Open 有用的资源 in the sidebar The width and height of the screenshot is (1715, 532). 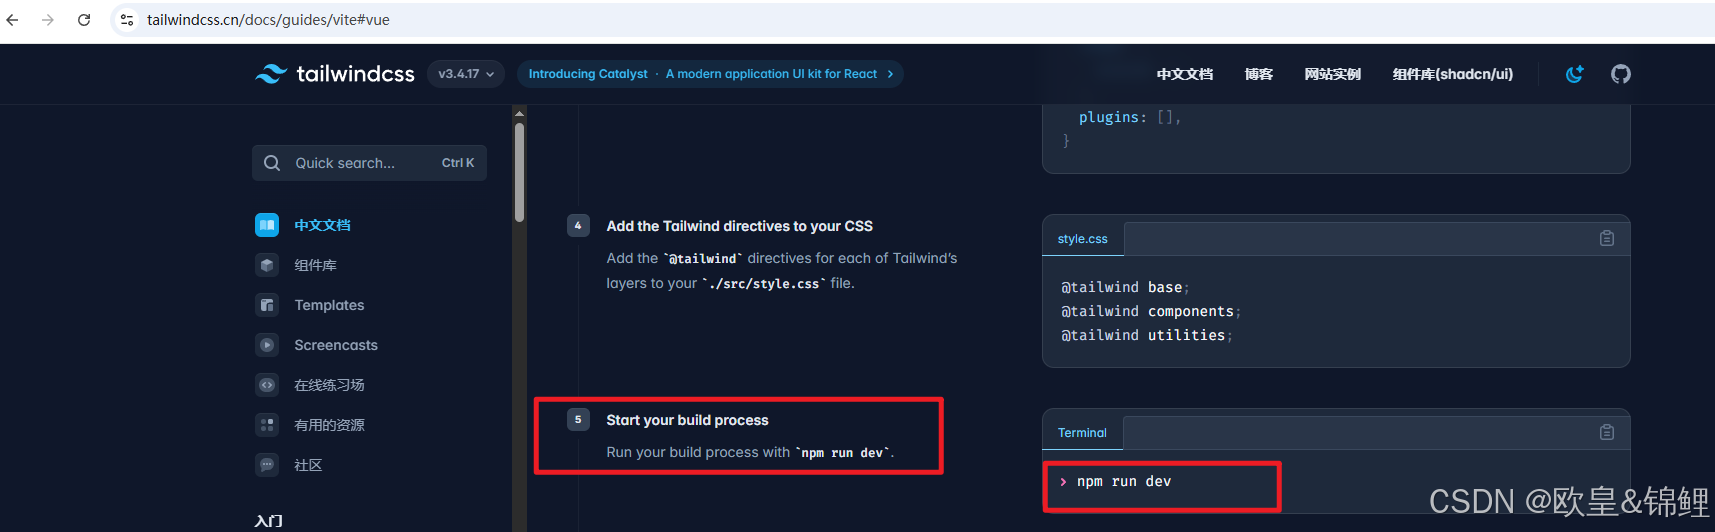point(329,425)
